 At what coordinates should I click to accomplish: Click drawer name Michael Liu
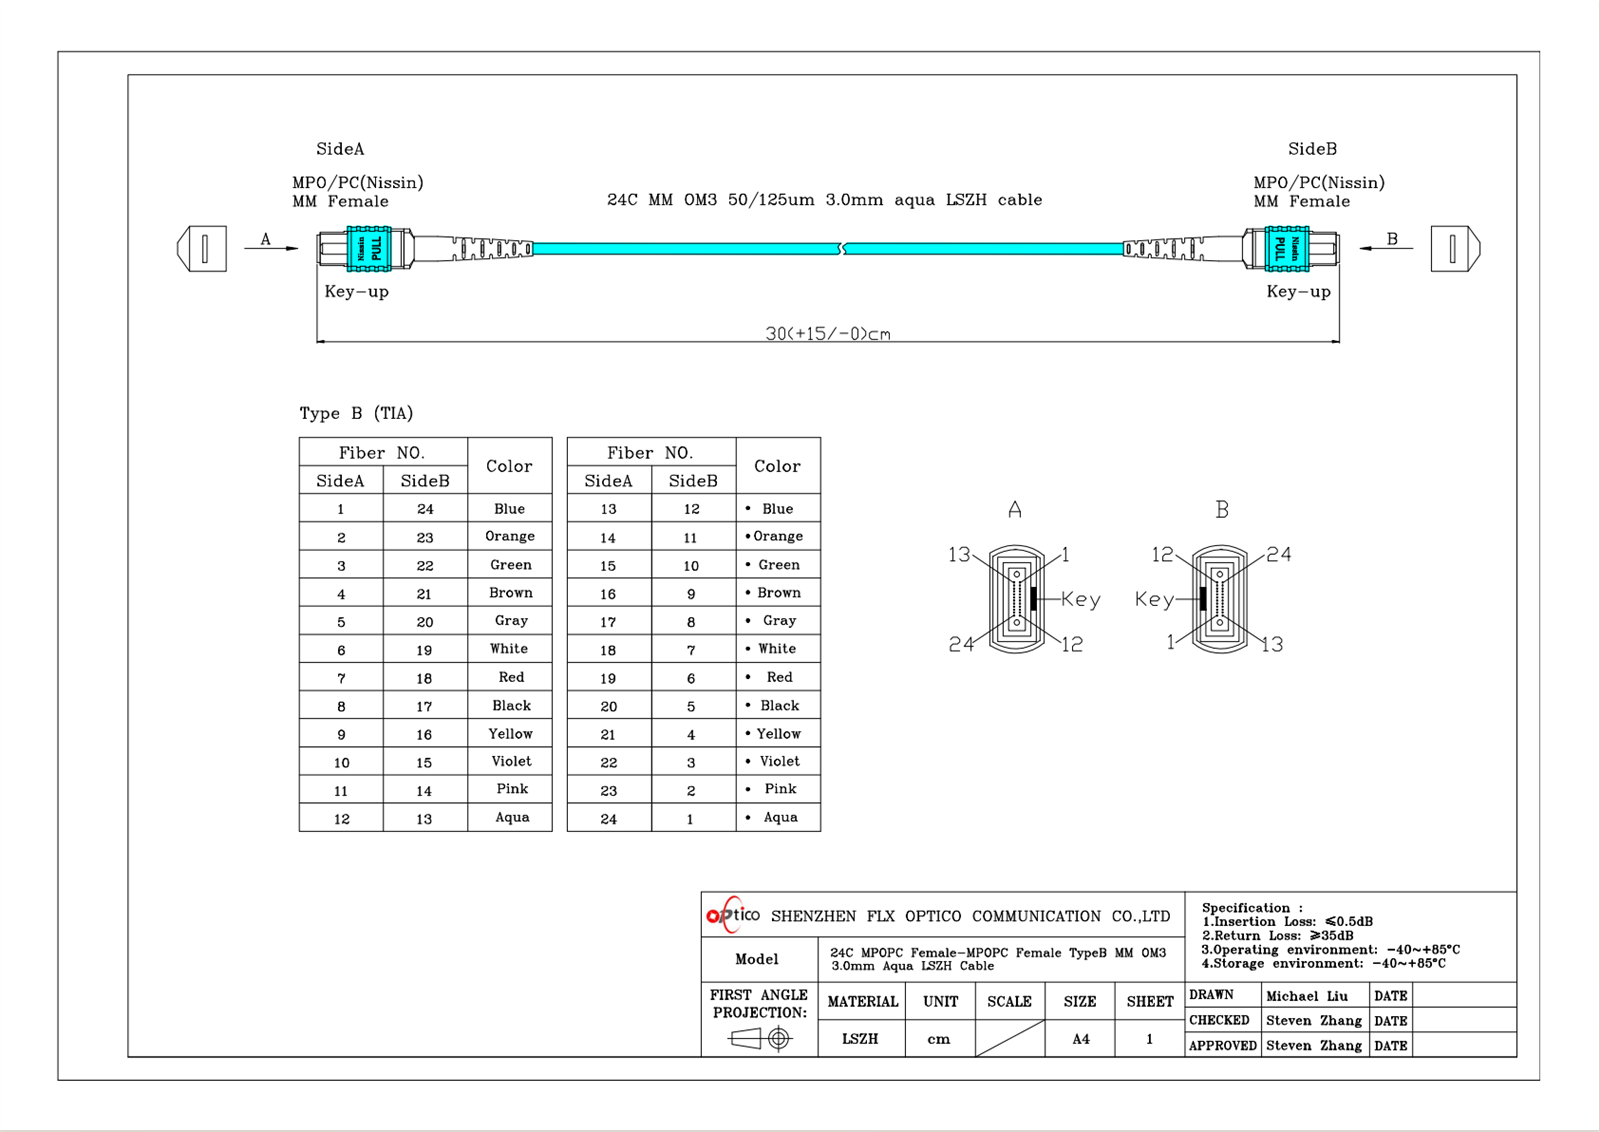coord(1313,996)
